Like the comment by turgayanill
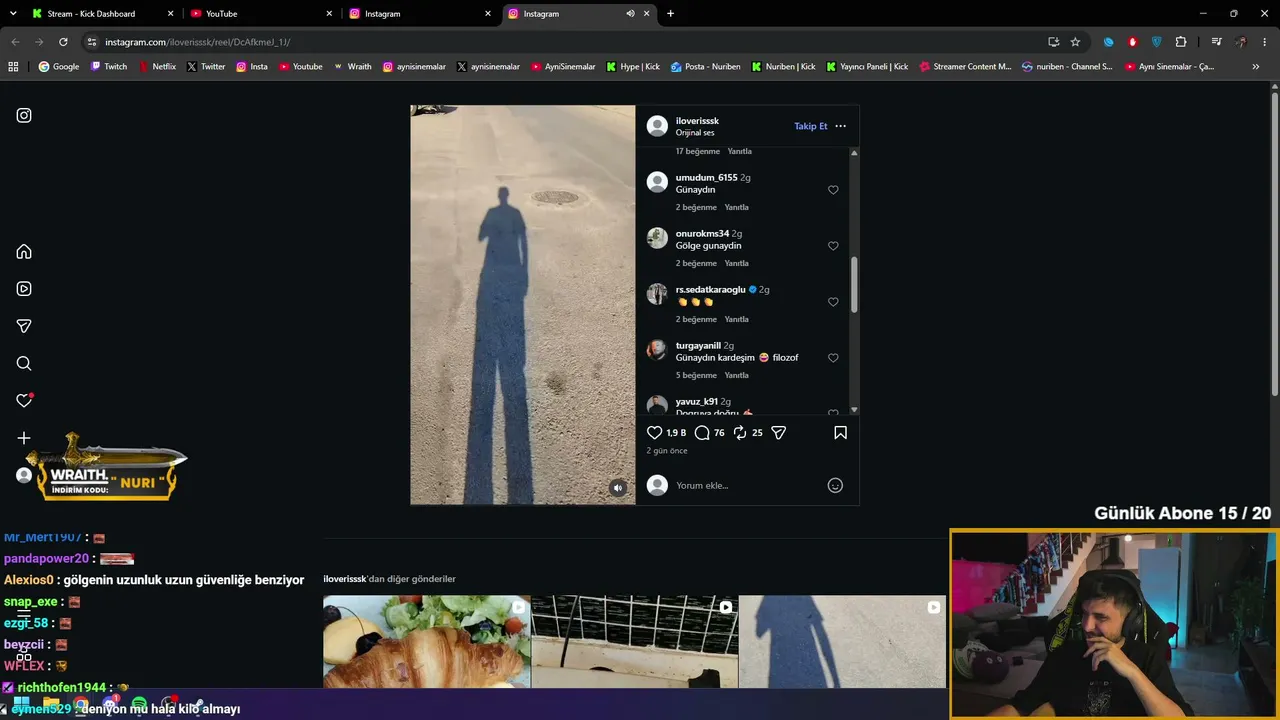Viewport: 1280px width, 720px height. click(833, 358)
